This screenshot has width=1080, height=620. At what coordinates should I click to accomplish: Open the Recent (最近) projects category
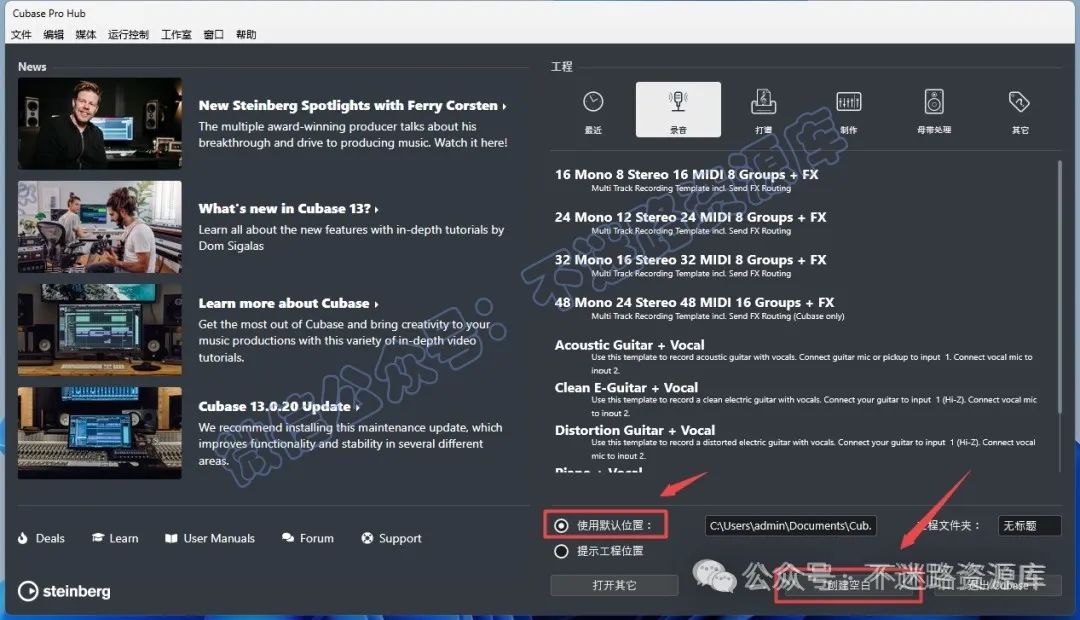coord(593,110)
